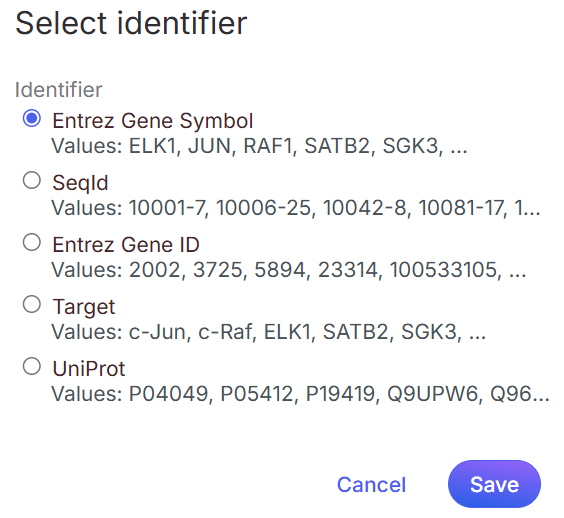The image size is (564, 518).
Task: Save the identifier selection
Action: click(x=494, y=484)
